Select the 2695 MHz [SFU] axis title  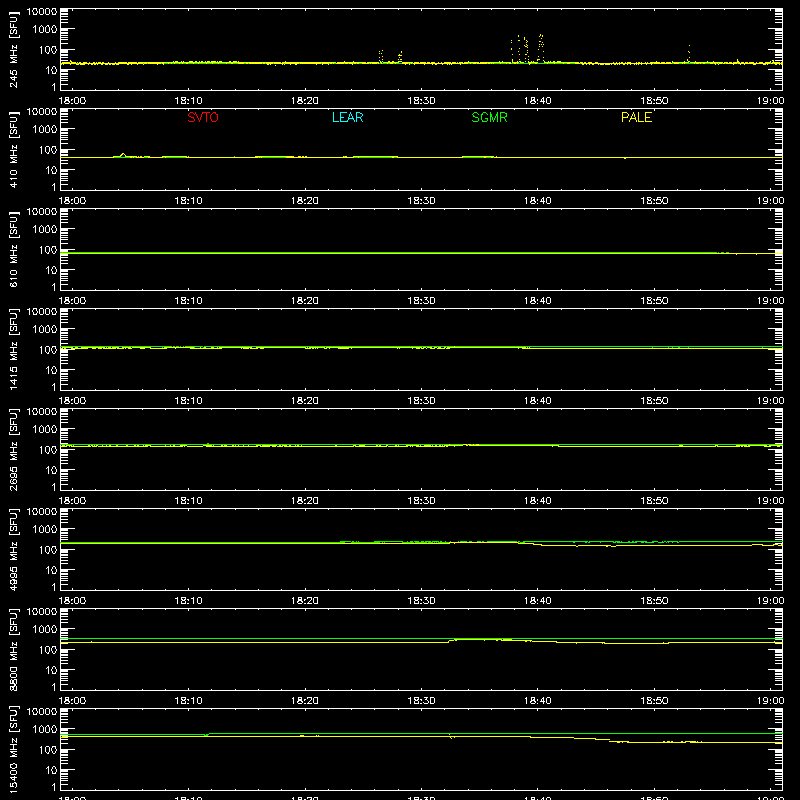13,449
